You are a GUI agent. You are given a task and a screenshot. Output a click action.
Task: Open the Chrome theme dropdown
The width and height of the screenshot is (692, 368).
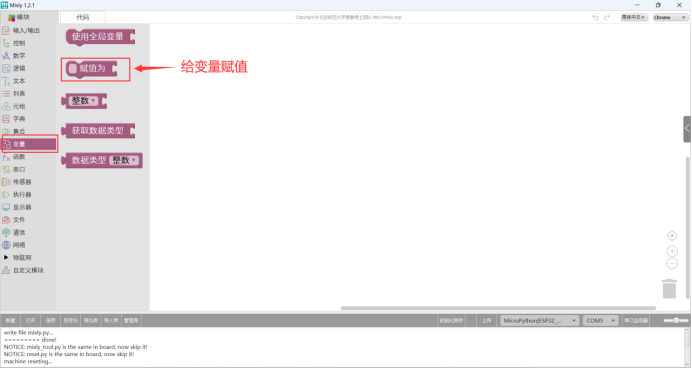point(670,17)
